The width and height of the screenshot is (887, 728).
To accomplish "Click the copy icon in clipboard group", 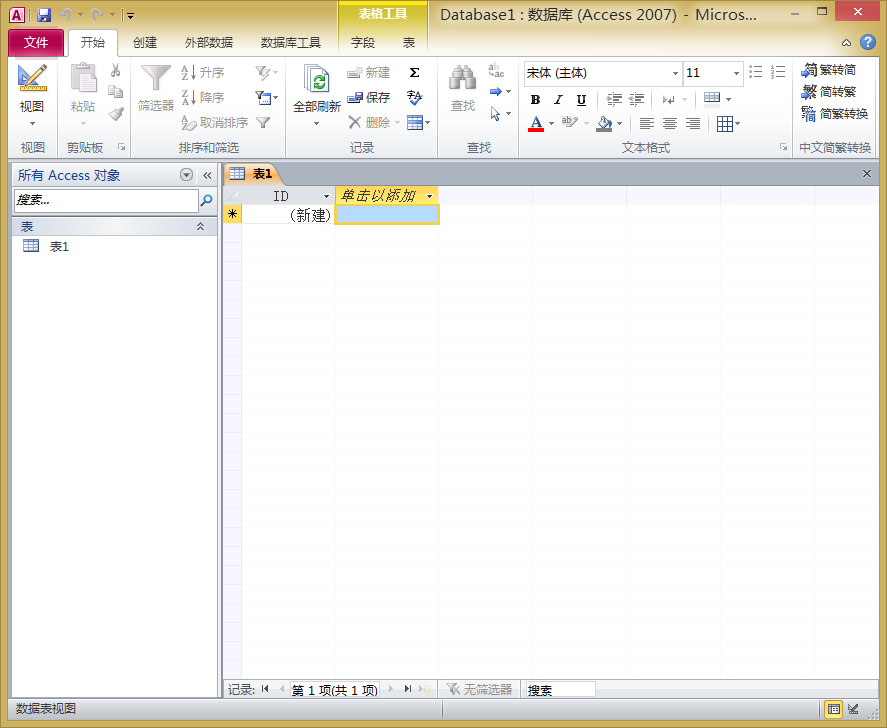I will click(x=115, y=92).
